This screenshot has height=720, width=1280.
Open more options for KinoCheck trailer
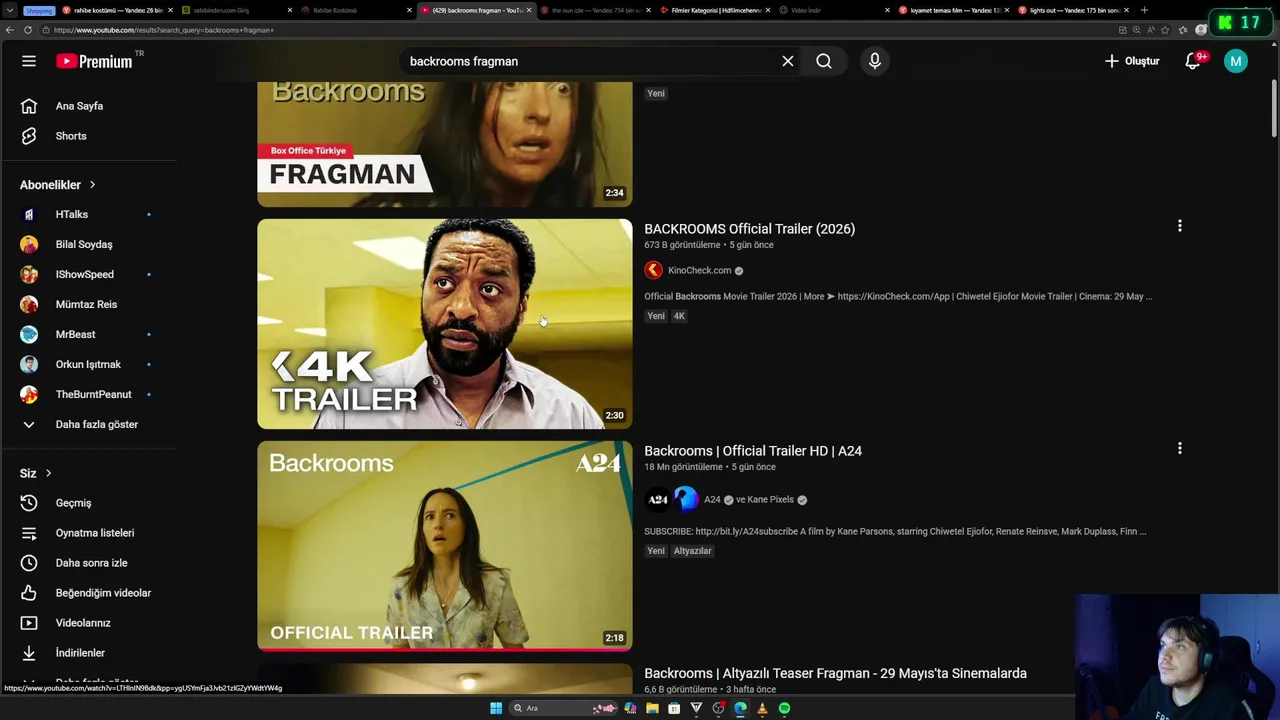coord(1180,226)
